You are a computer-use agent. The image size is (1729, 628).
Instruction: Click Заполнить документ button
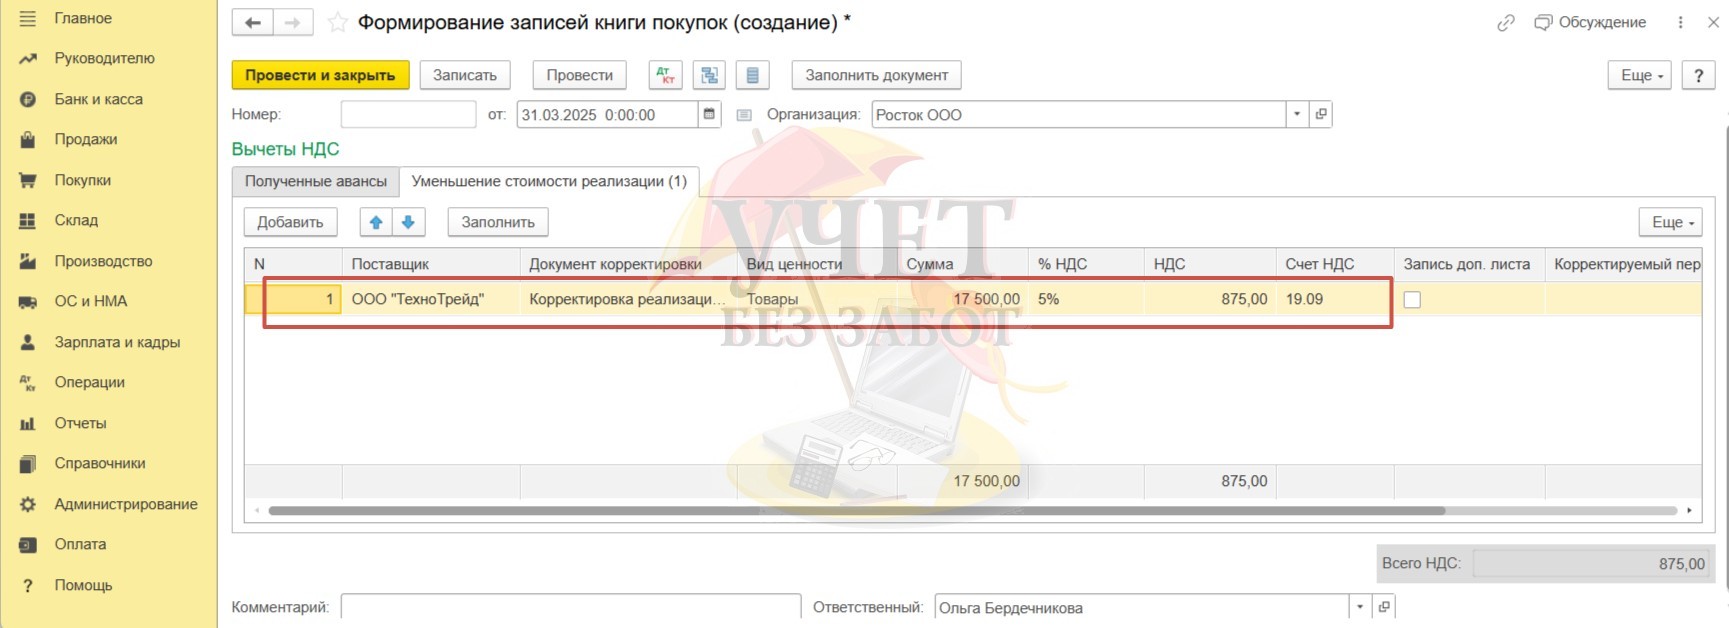pyautogui.click(x=877, y=75)
